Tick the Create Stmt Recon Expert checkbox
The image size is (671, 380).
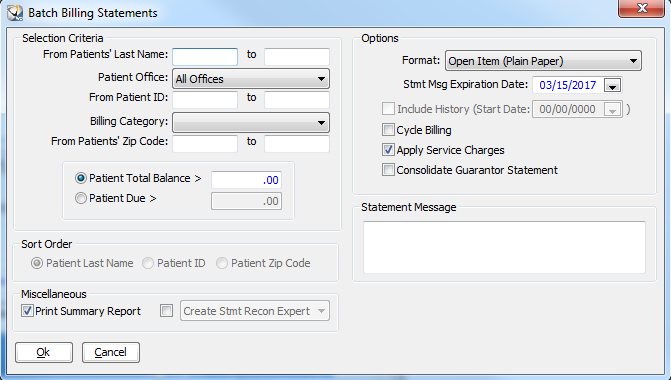pos(166,311)
